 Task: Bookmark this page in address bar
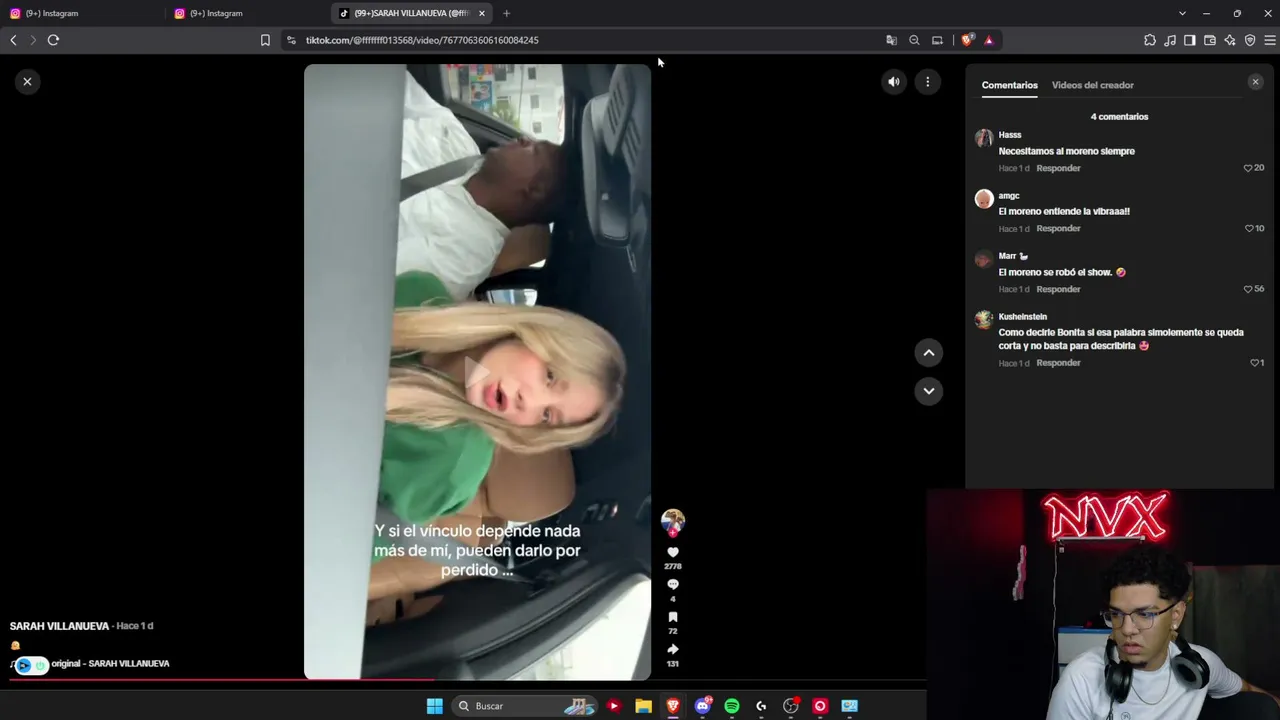265,40
